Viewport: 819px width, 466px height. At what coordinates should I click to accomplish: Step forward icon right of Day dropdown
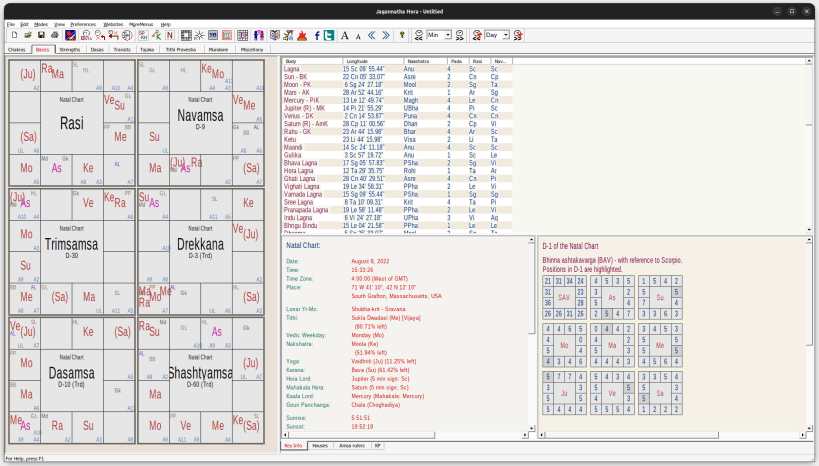coord(518,36)
